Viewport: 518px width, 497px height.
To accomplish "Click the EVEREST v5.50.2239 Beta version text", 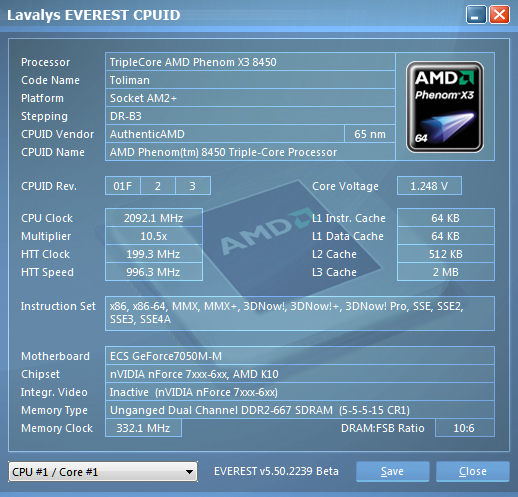I will [276, 471].
